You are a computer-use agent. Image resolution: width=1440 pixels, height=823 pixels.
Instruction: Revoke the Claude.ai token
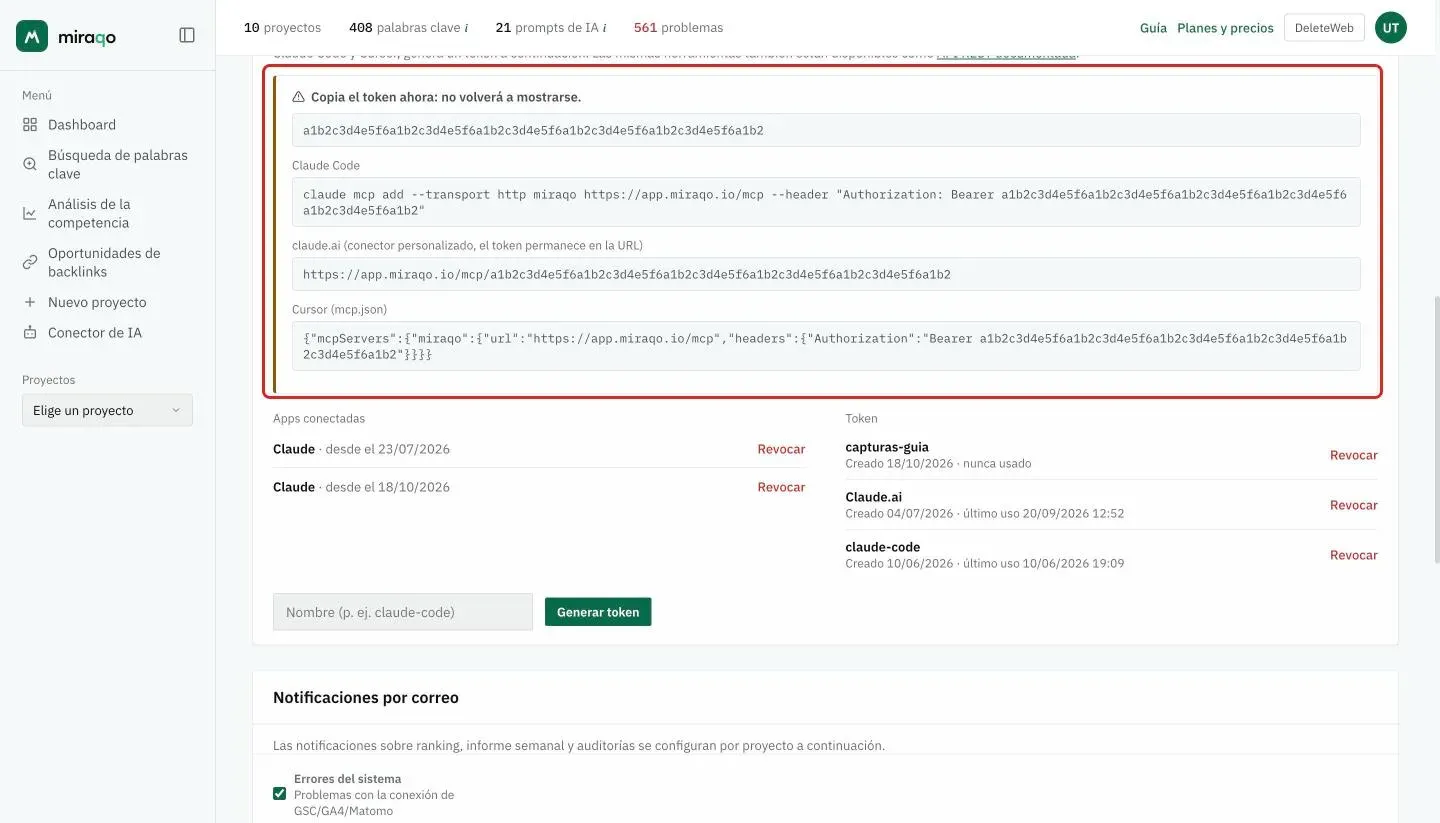[x=1353, y=505]
